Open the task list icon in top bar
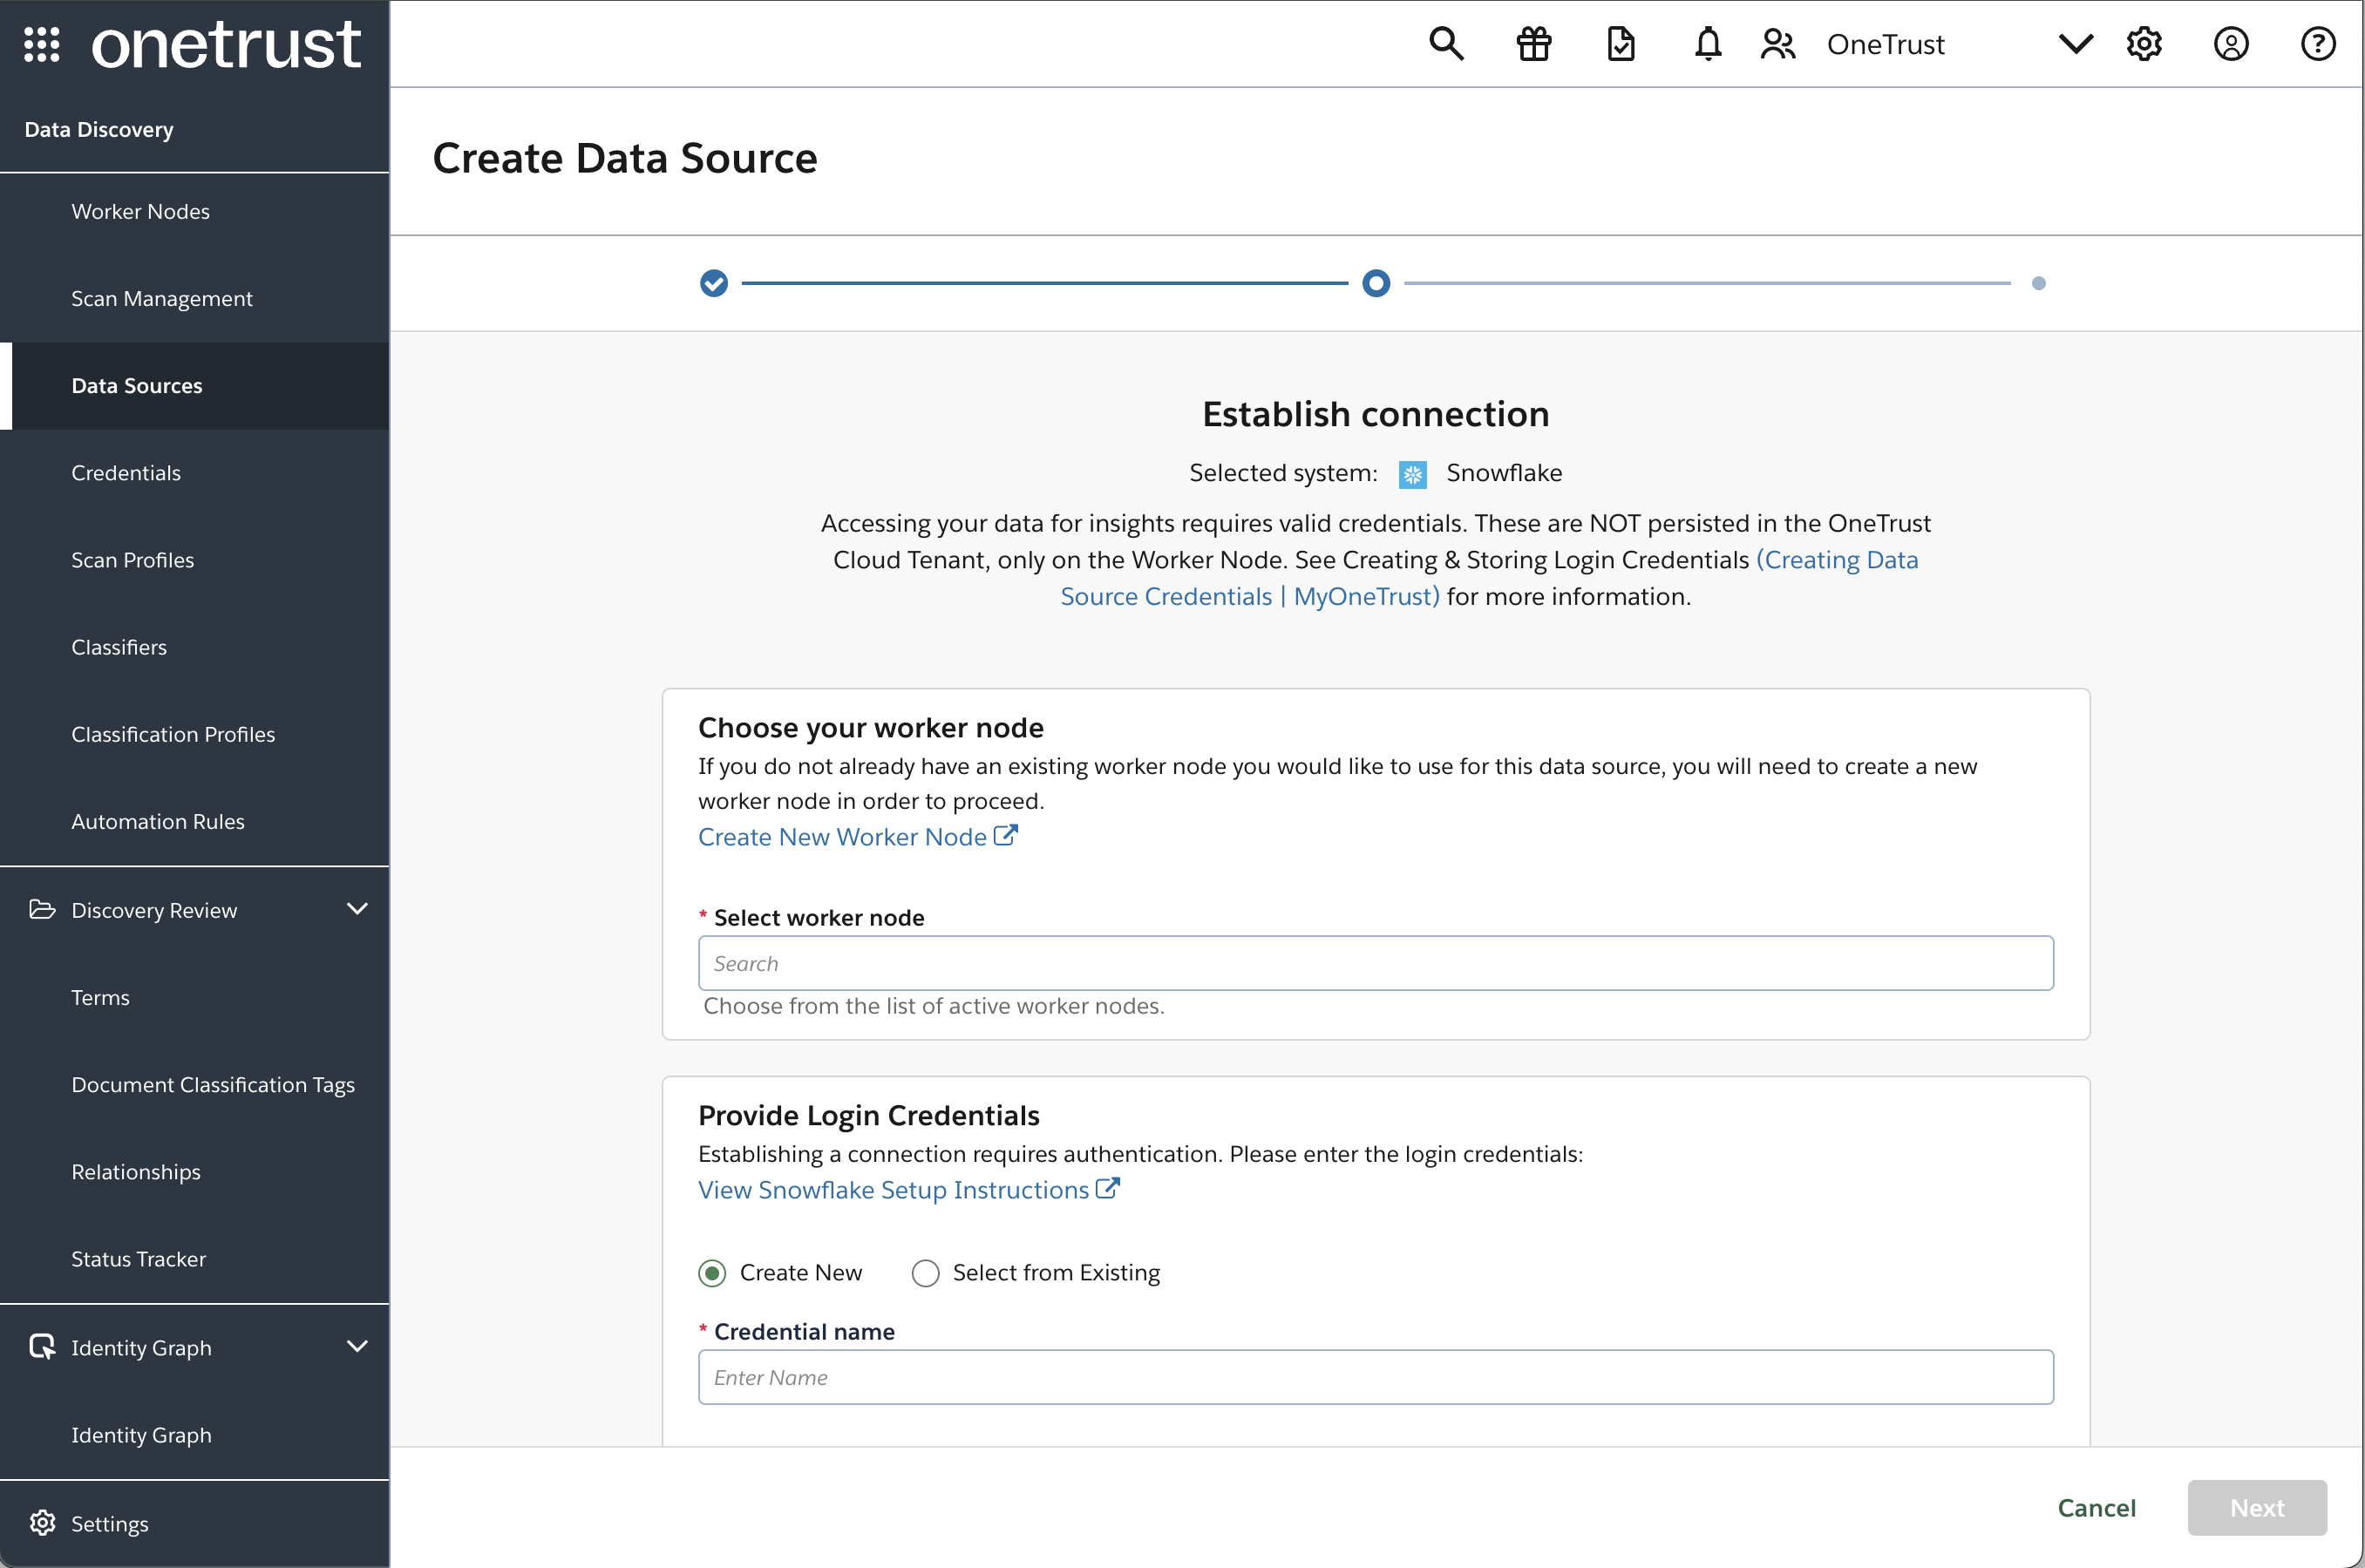The height and width of the screenshot is (1568, 2365). coord(1621,44)
